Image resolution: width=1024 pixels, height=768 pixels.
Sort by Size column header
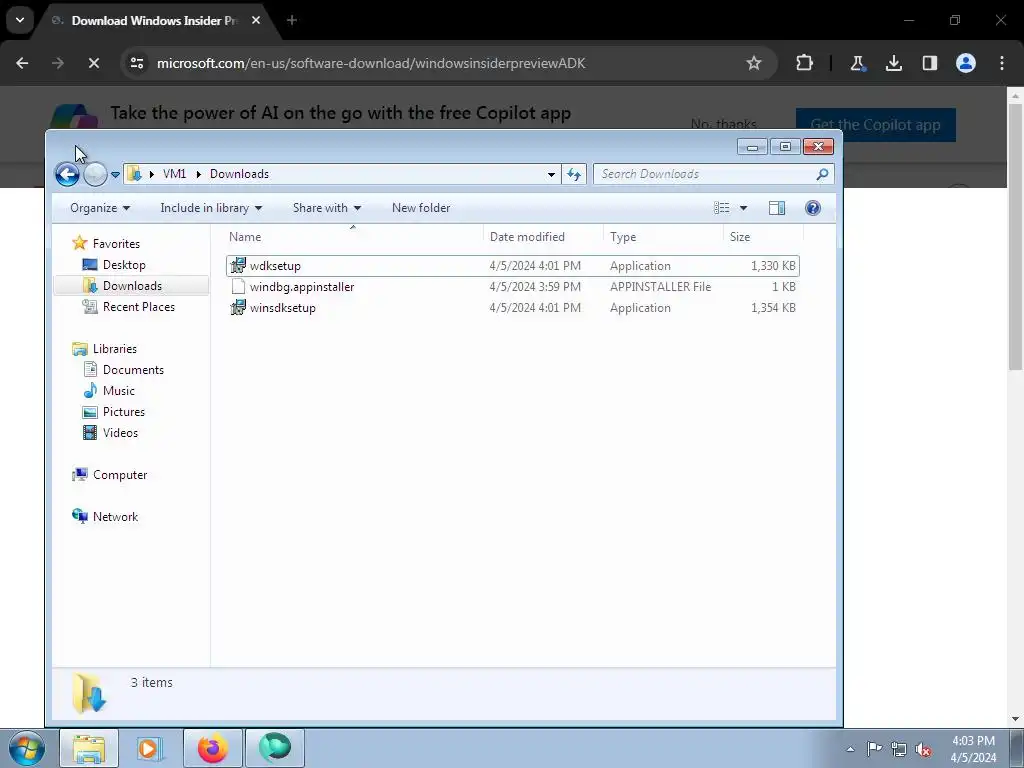pos(763,237)
